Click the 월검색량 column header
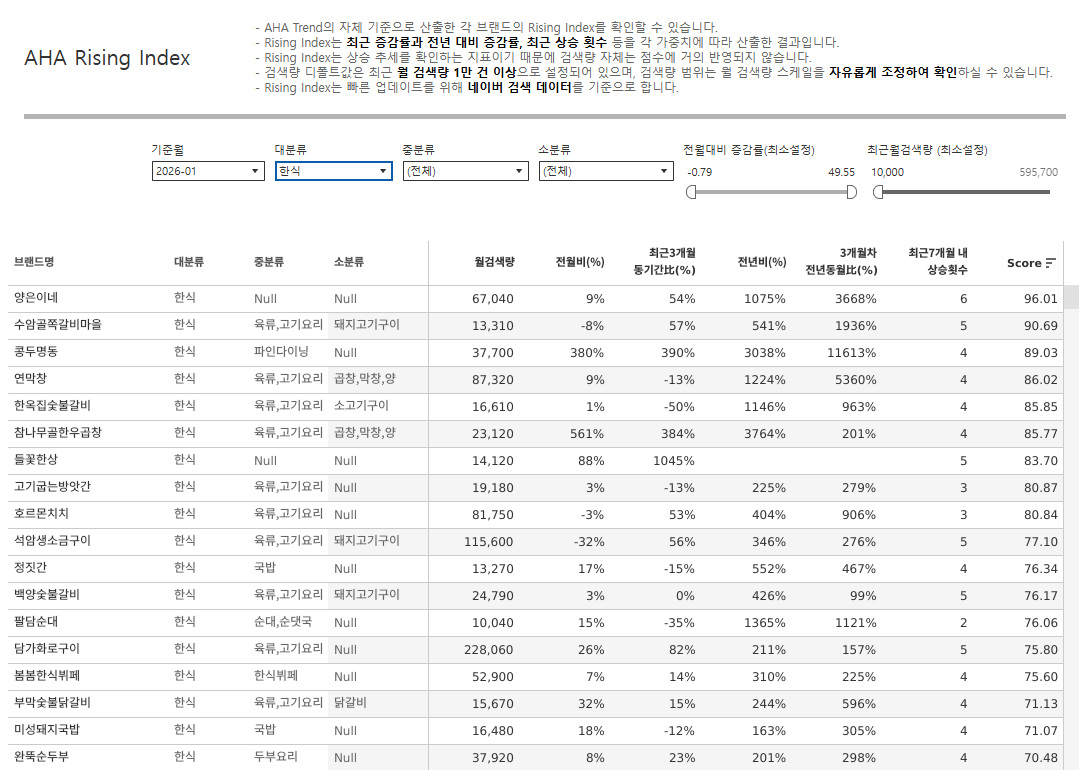 (494, 262)
